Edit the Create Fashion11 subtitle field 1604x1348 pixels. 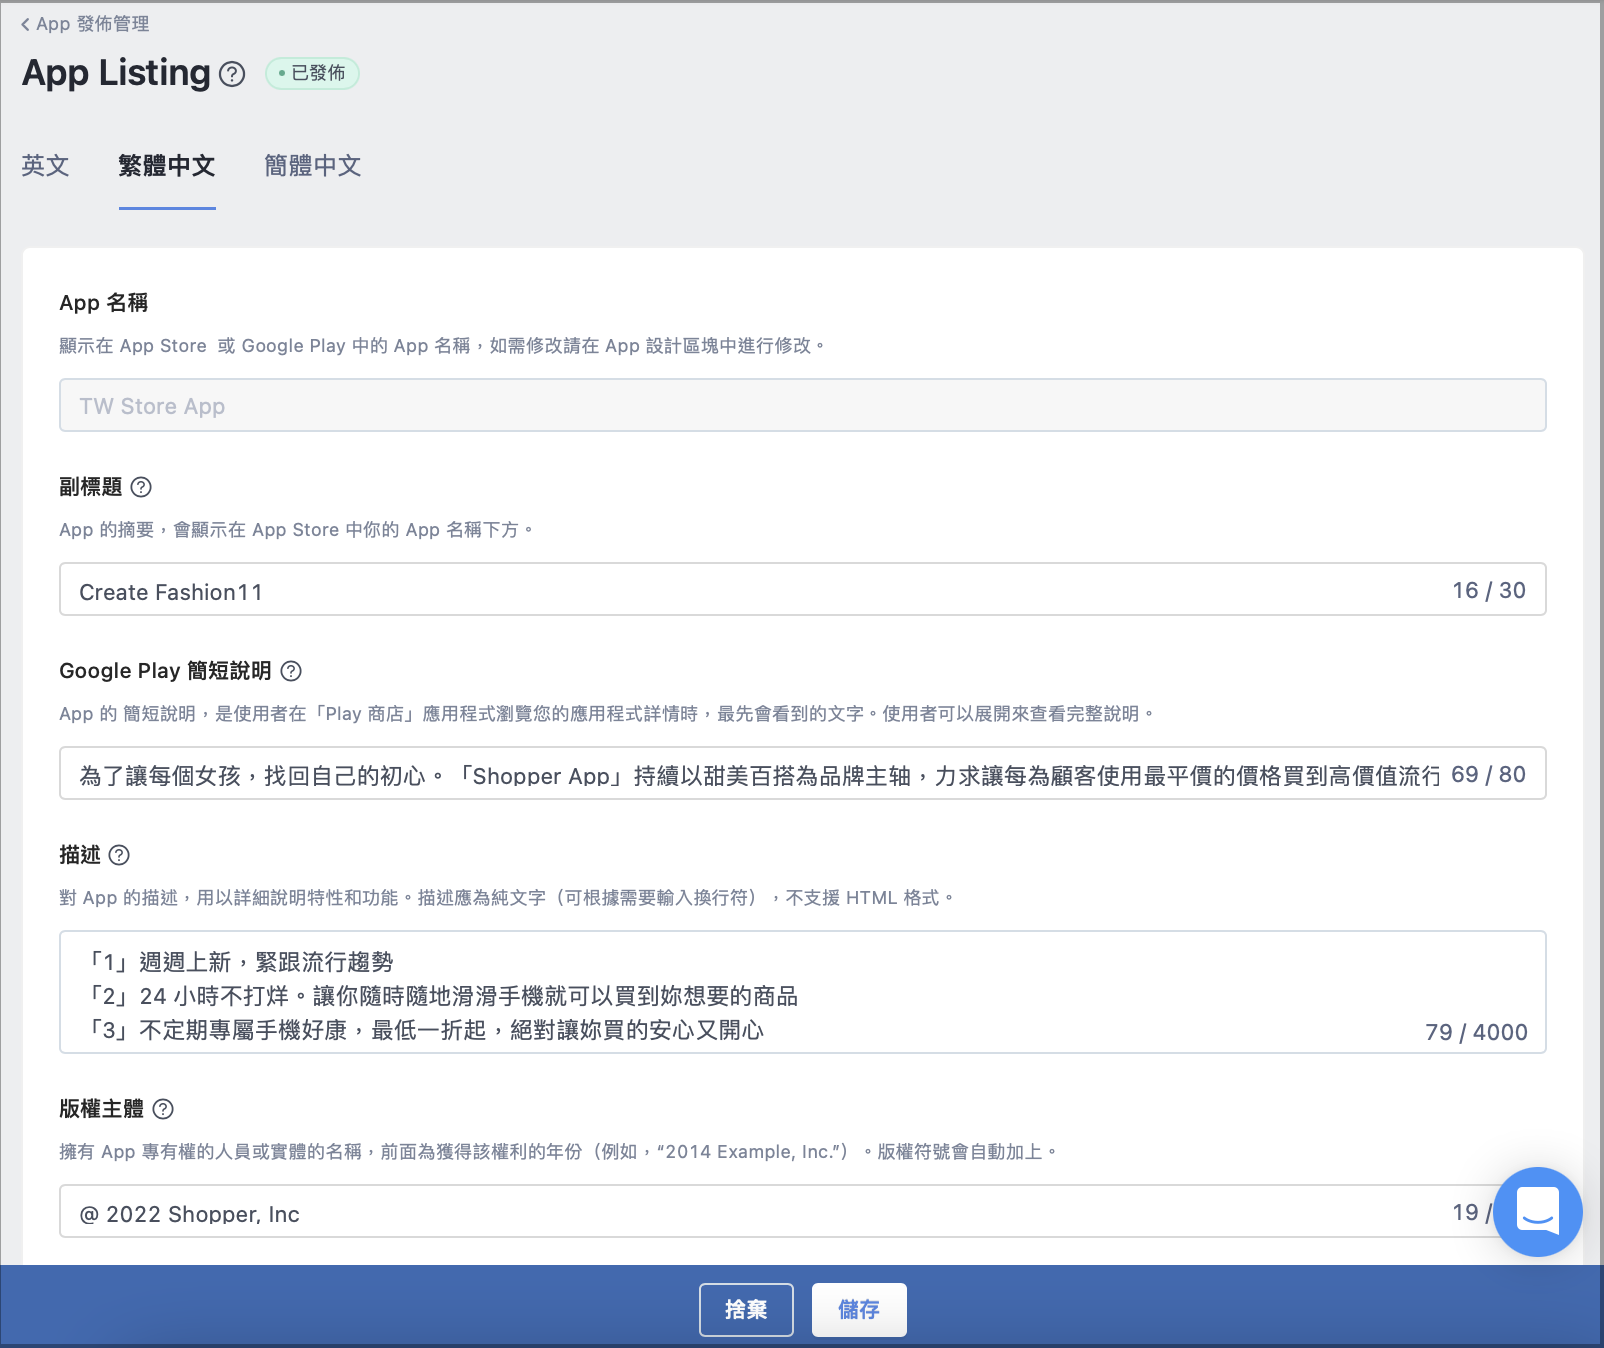coord(803,589)
